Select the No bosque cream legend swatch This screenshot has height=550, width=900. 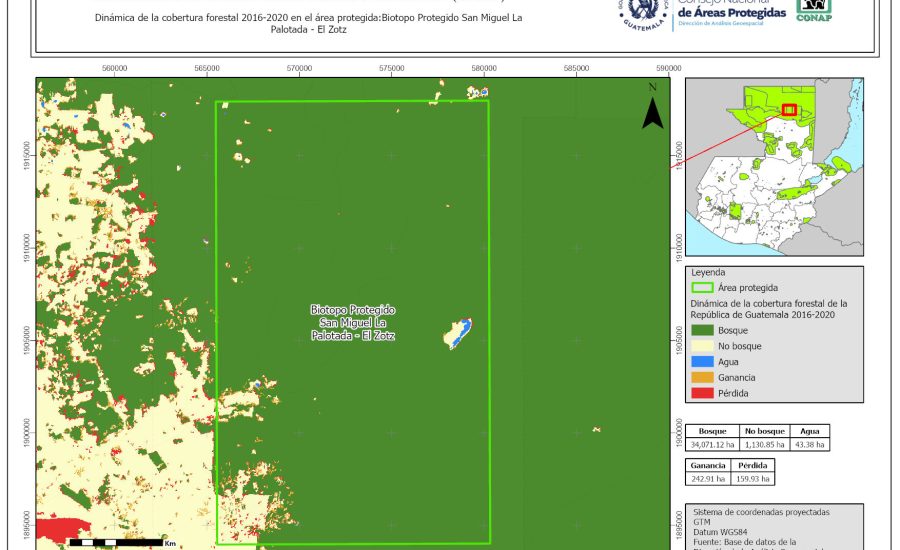point(703,346)
